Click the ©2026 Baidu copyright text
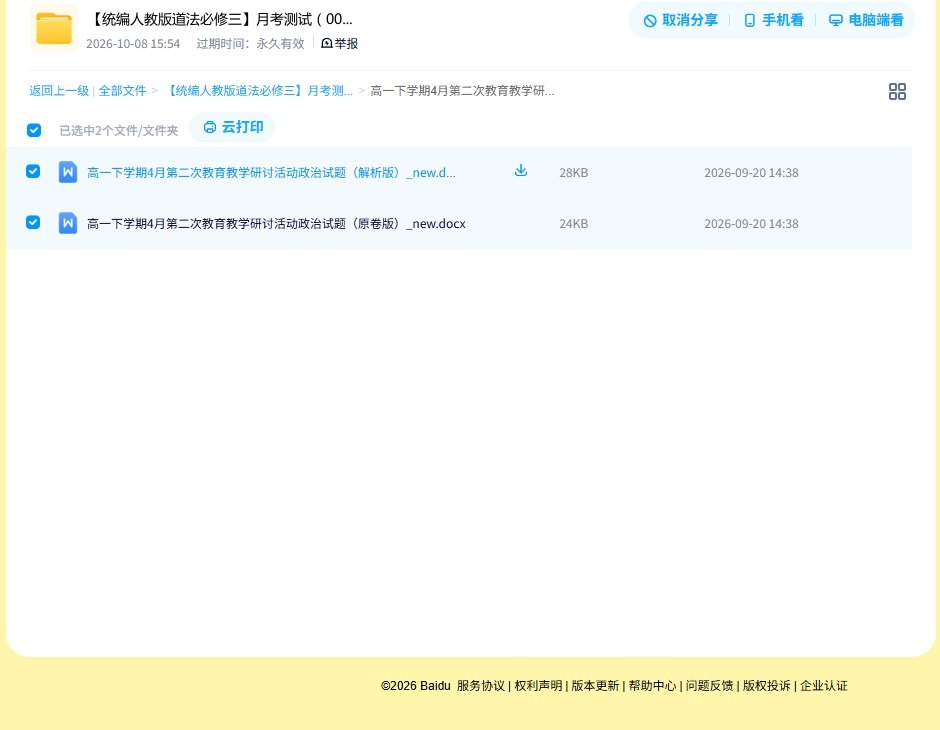Viewport: 940px width, 730px height. (415, 686)
